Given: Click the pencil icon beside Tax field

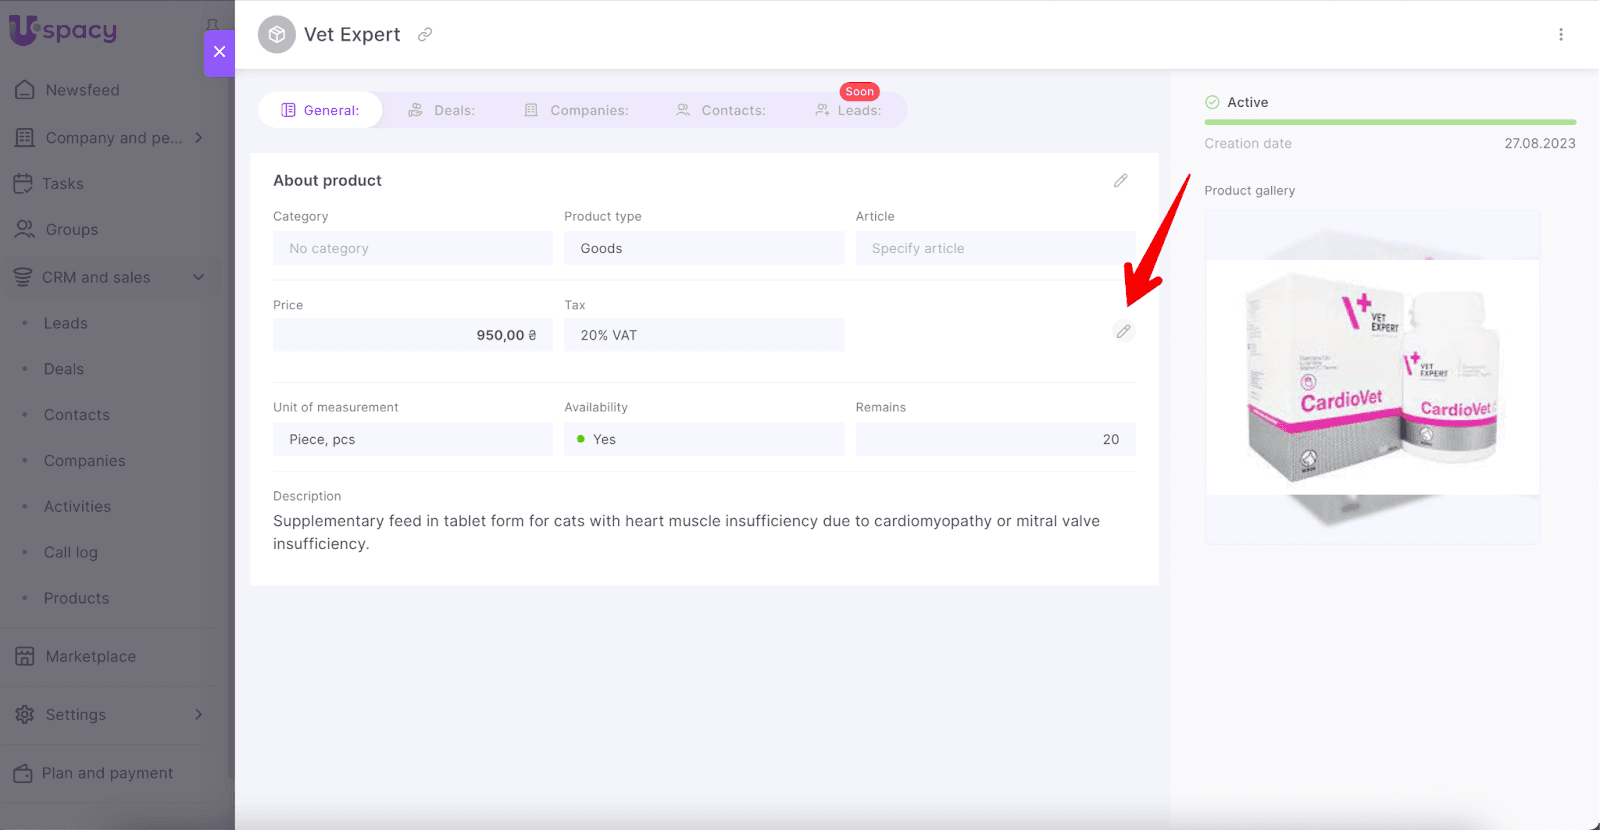Looking at the screenshot, I should click(x=1123, y=331).
